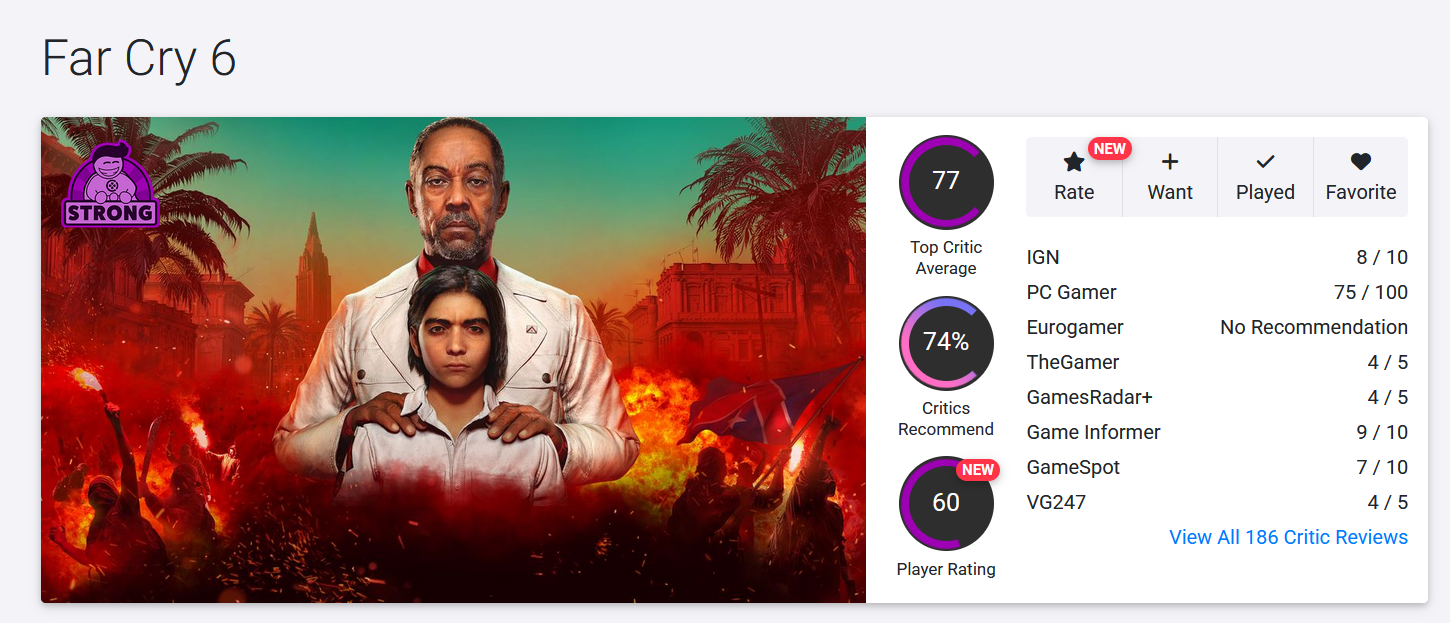Click the NEW badge on Player Rating

pos(977,470)
